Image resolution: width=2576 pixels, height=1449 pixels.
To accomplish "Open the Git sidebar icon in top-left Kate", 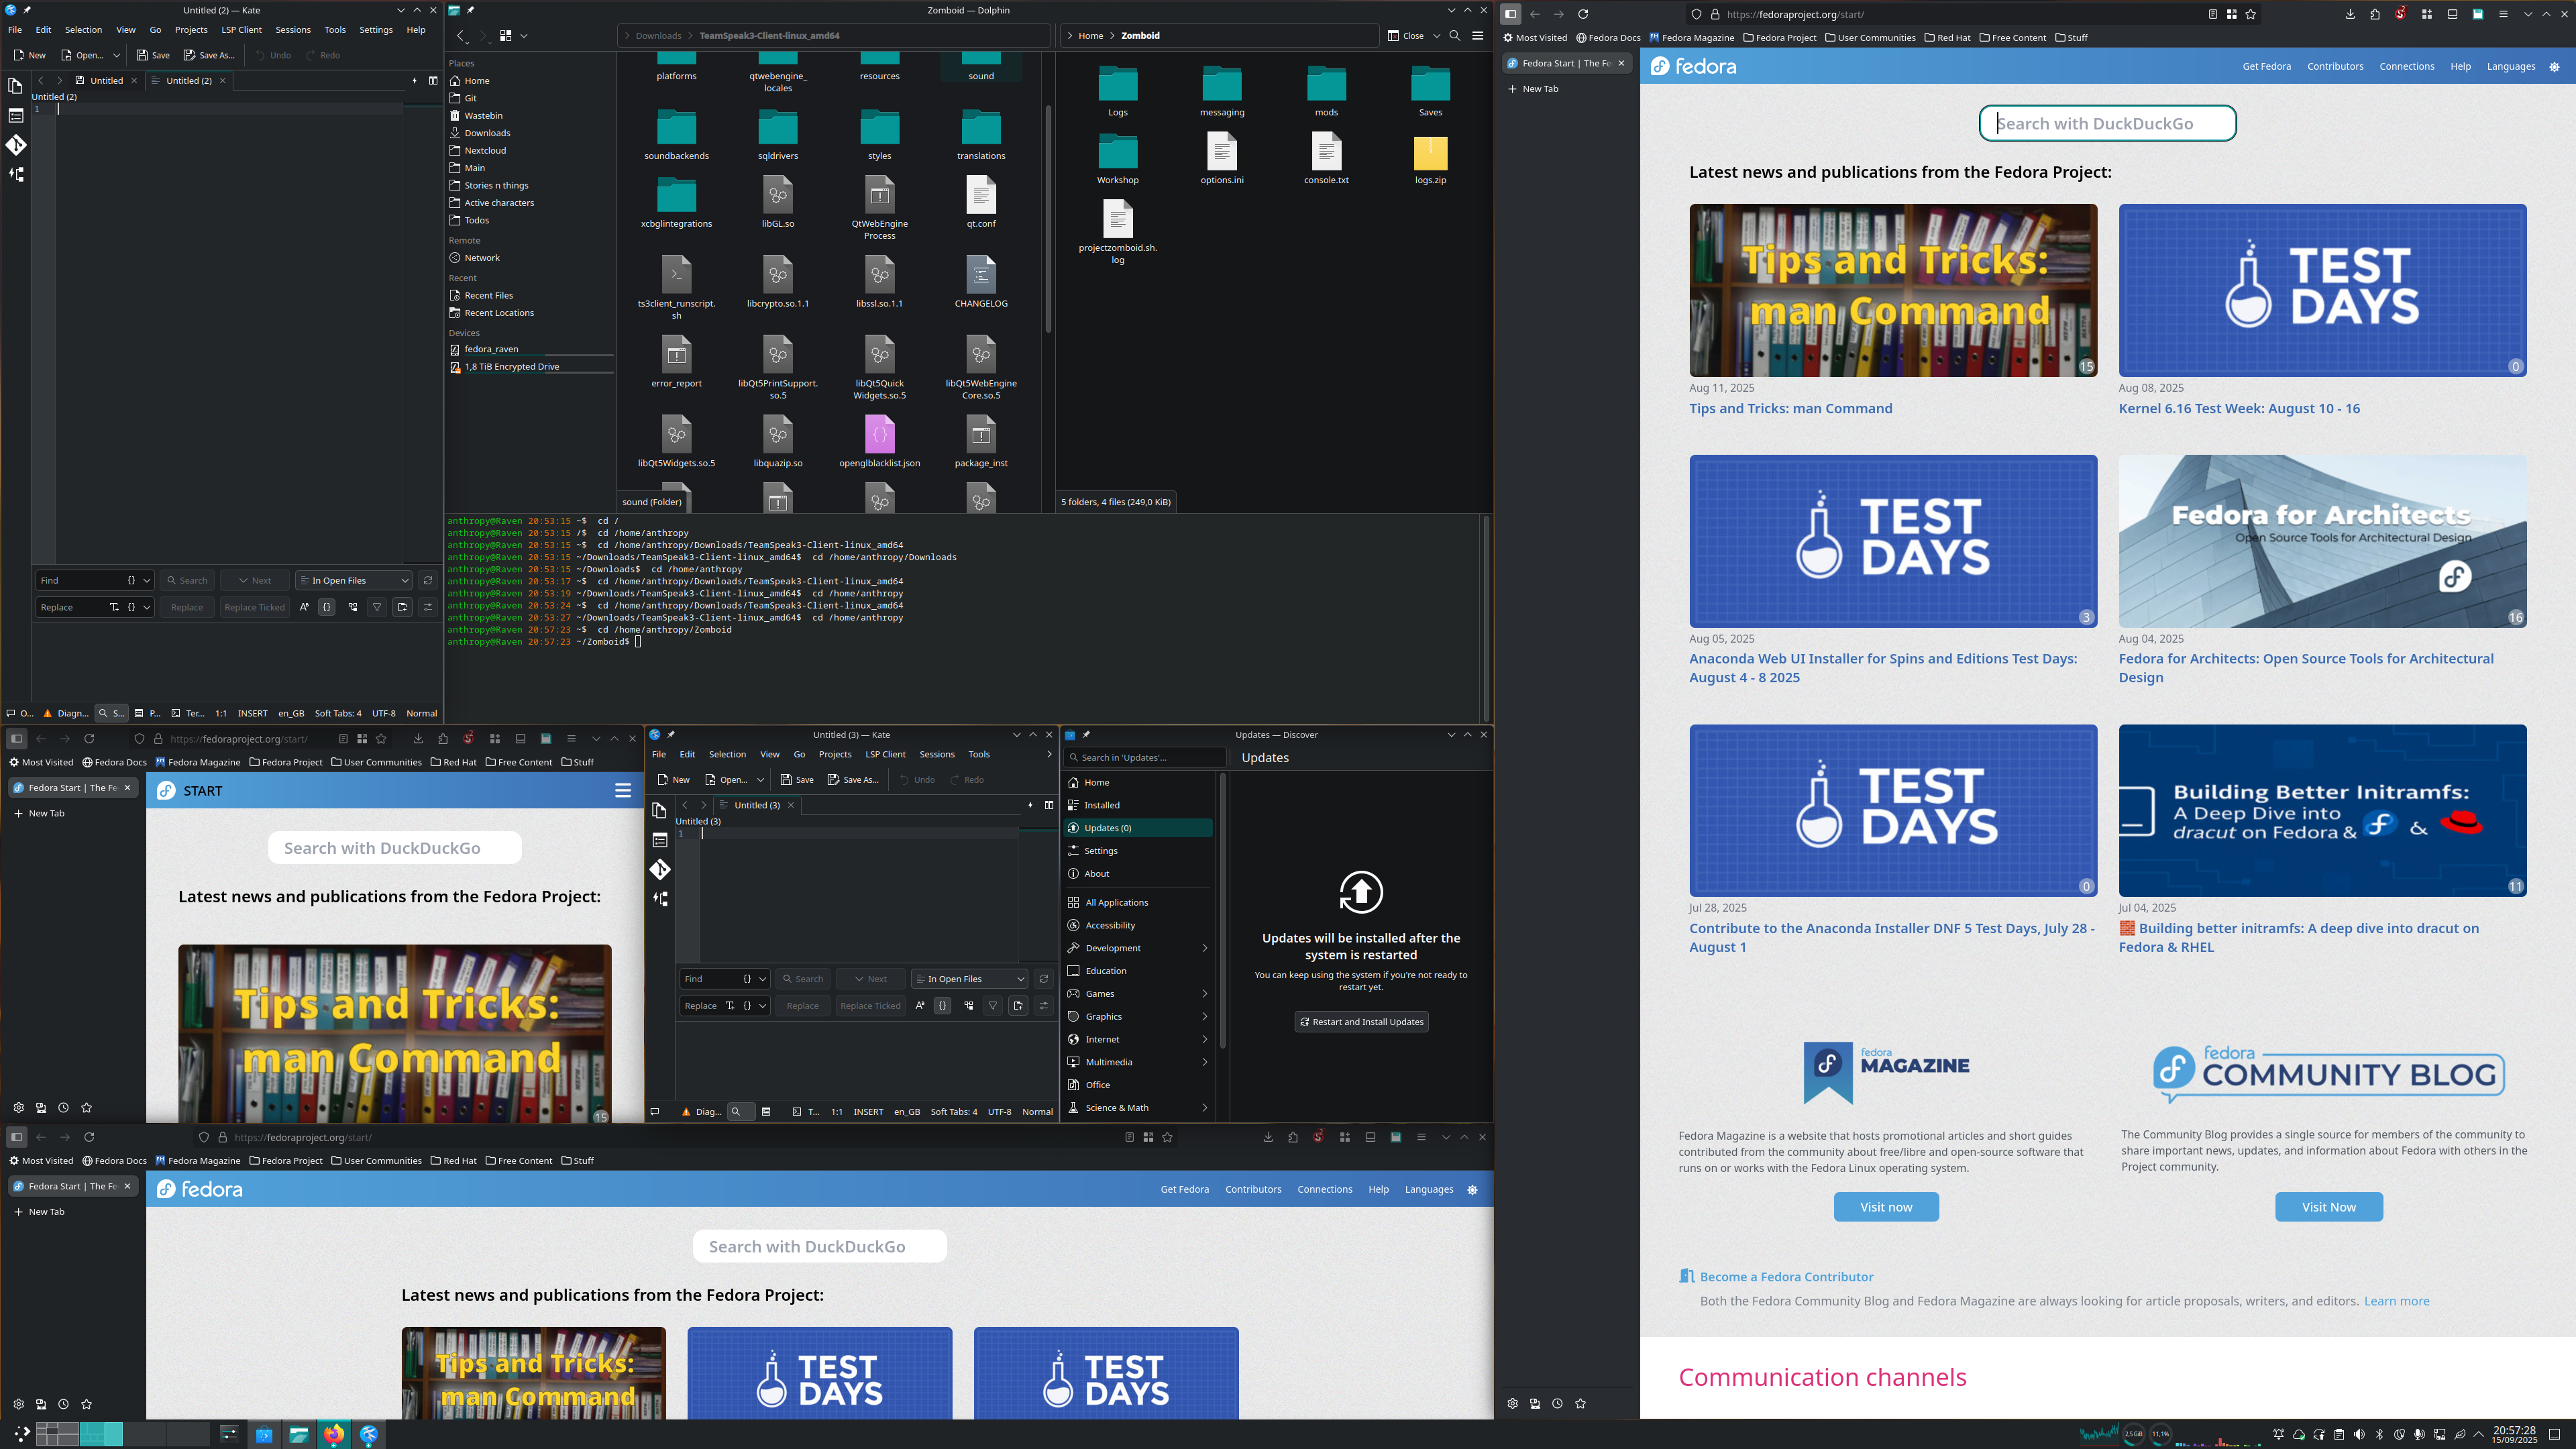I will pos(16,145).
